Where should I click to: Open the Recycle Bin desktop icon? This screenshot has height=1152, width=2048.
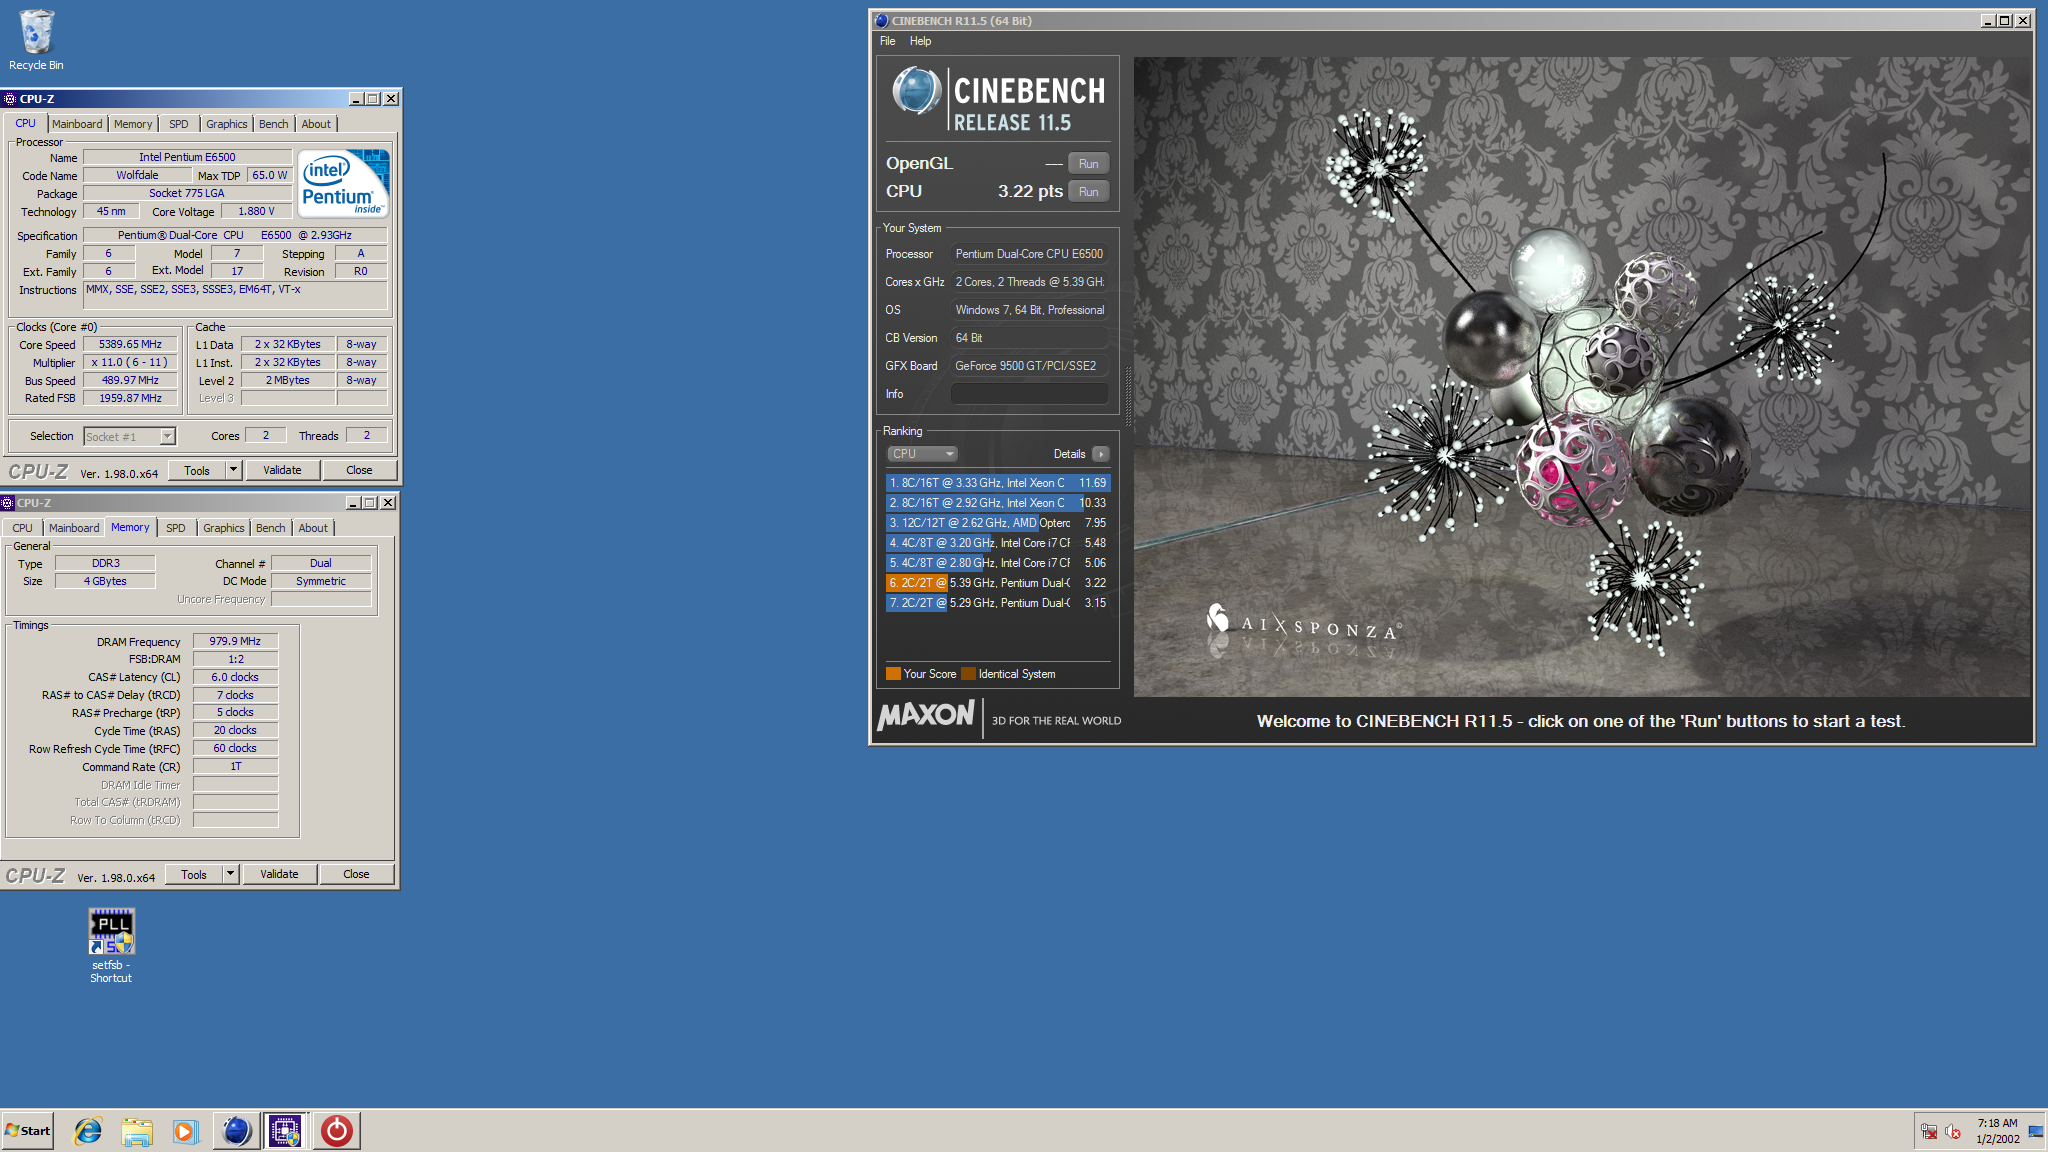coord(36,40)
